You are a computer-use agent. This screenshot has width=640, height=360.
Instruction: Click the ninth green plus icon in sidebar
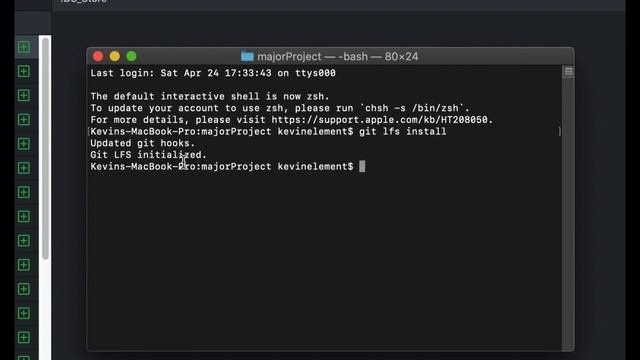pos(24,240)
